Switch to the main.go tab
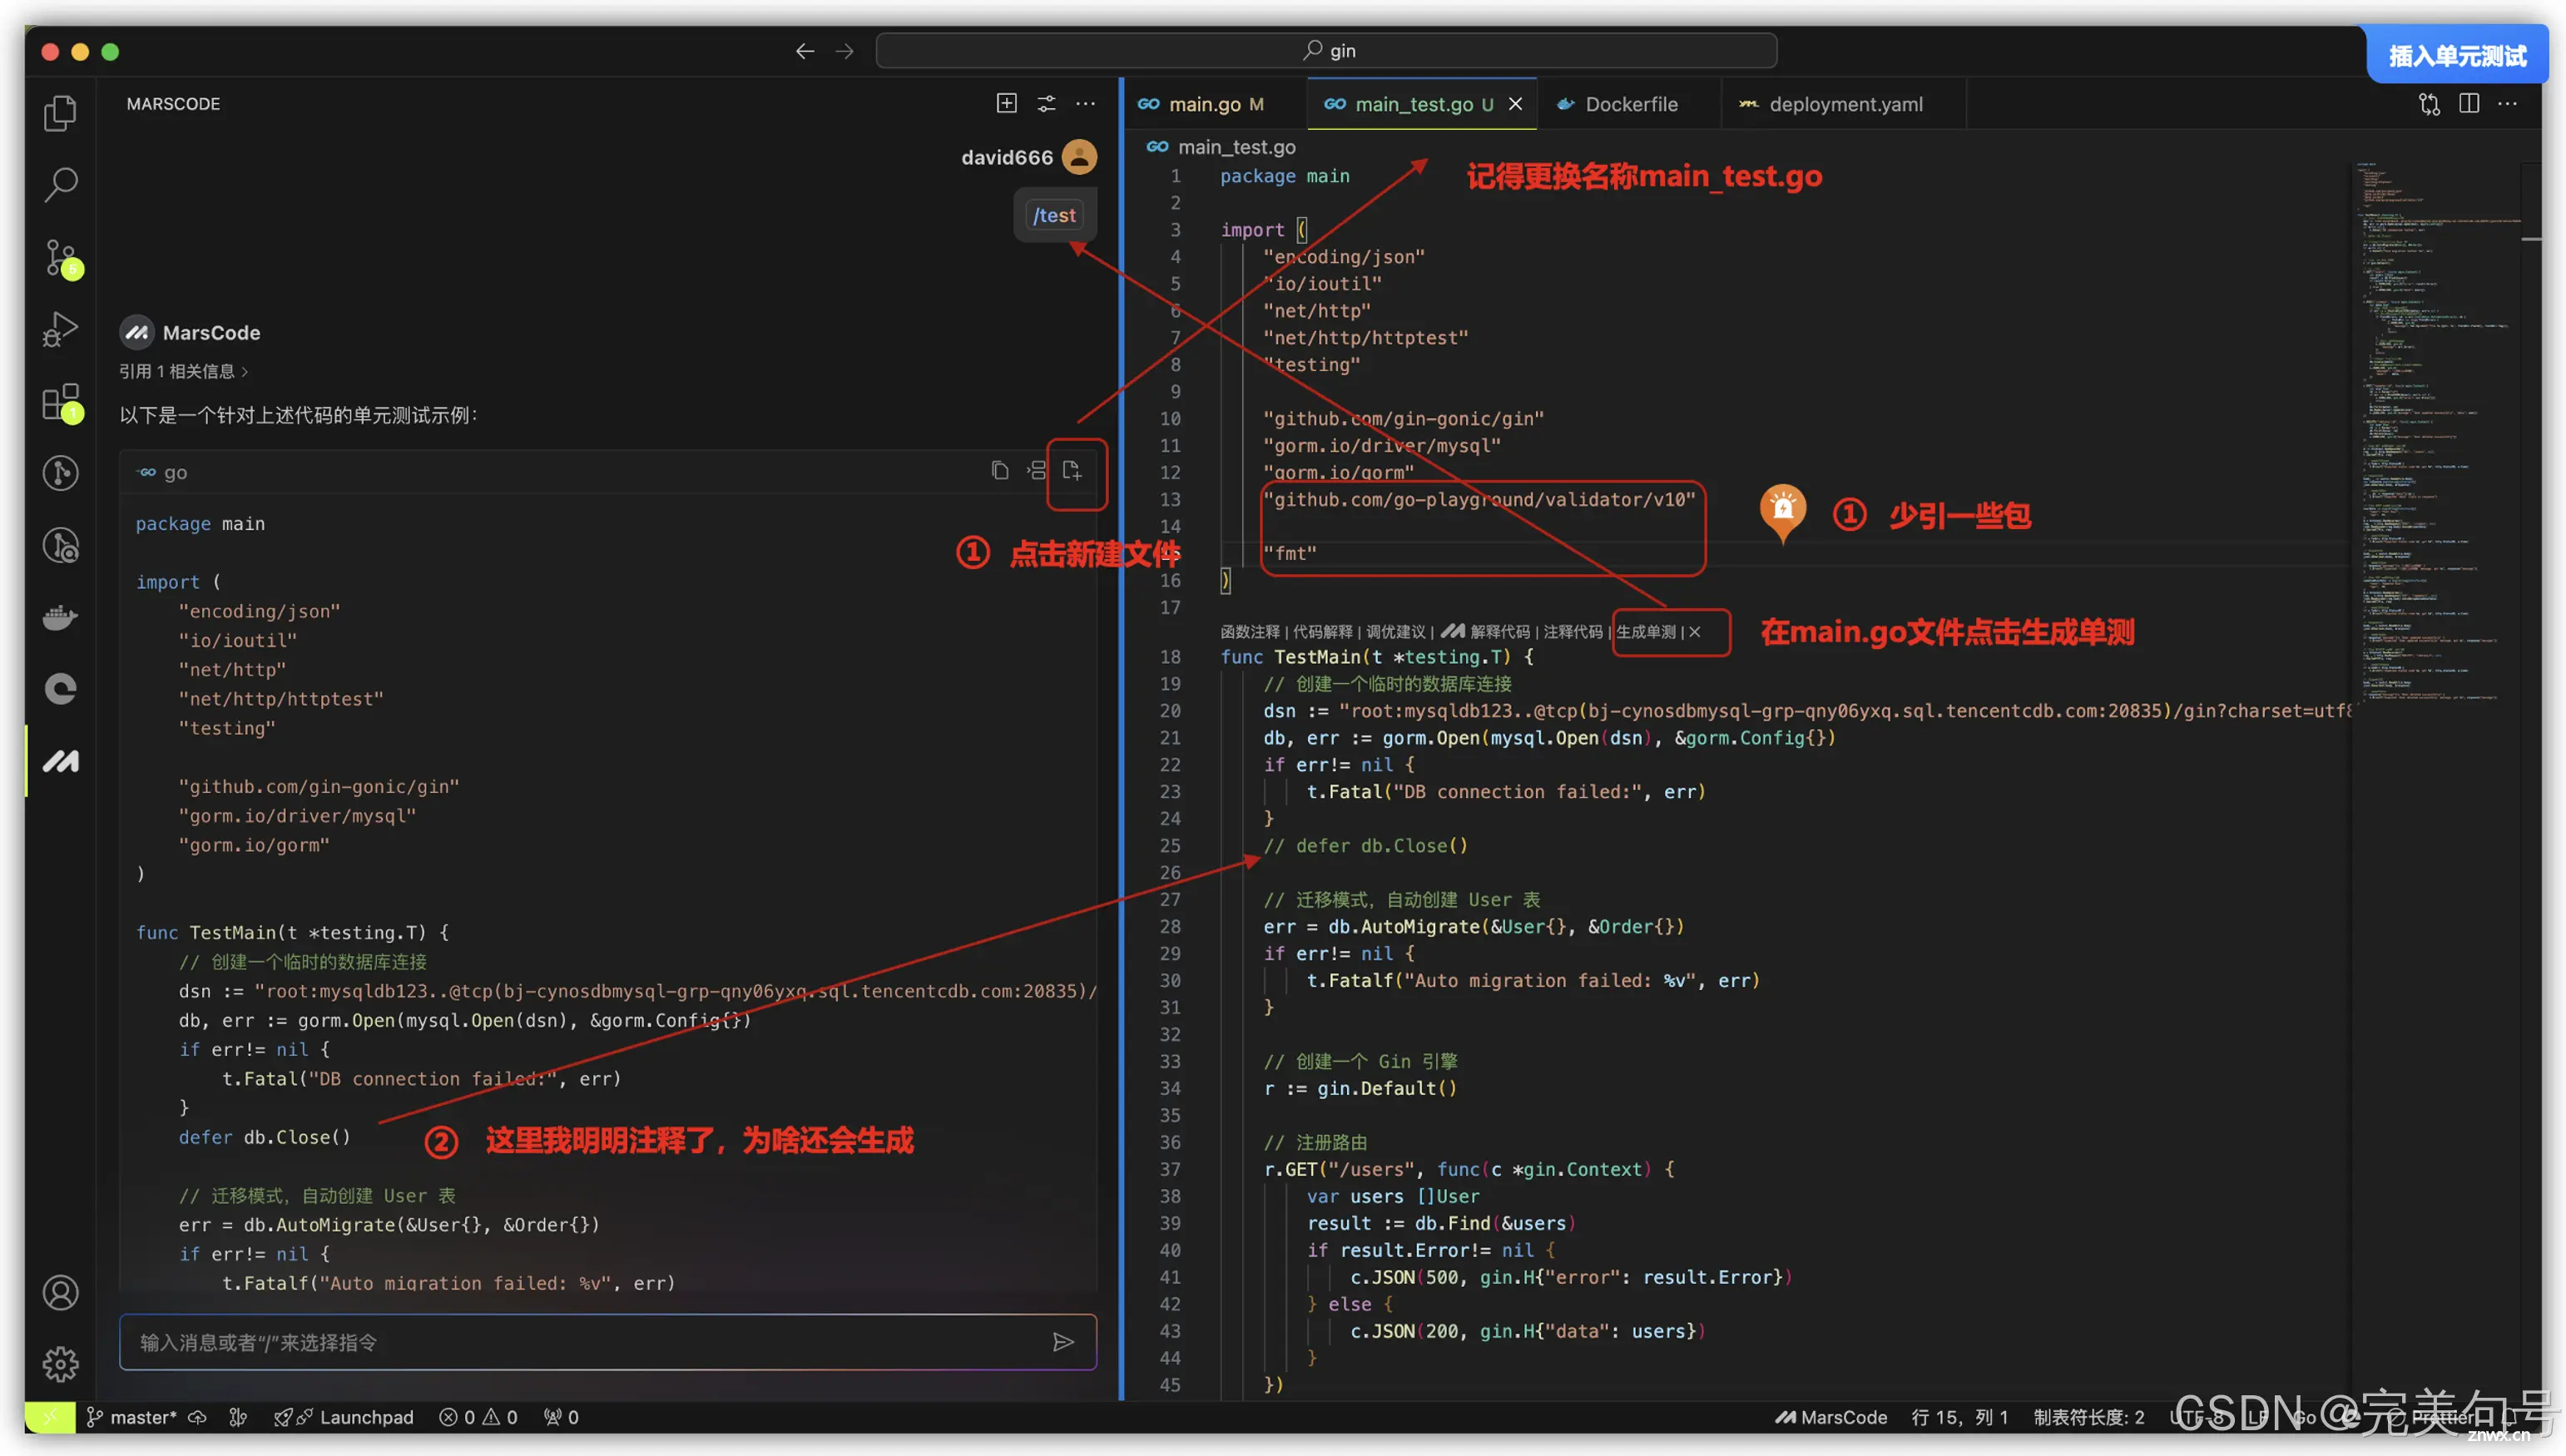 coord(1203,104)
